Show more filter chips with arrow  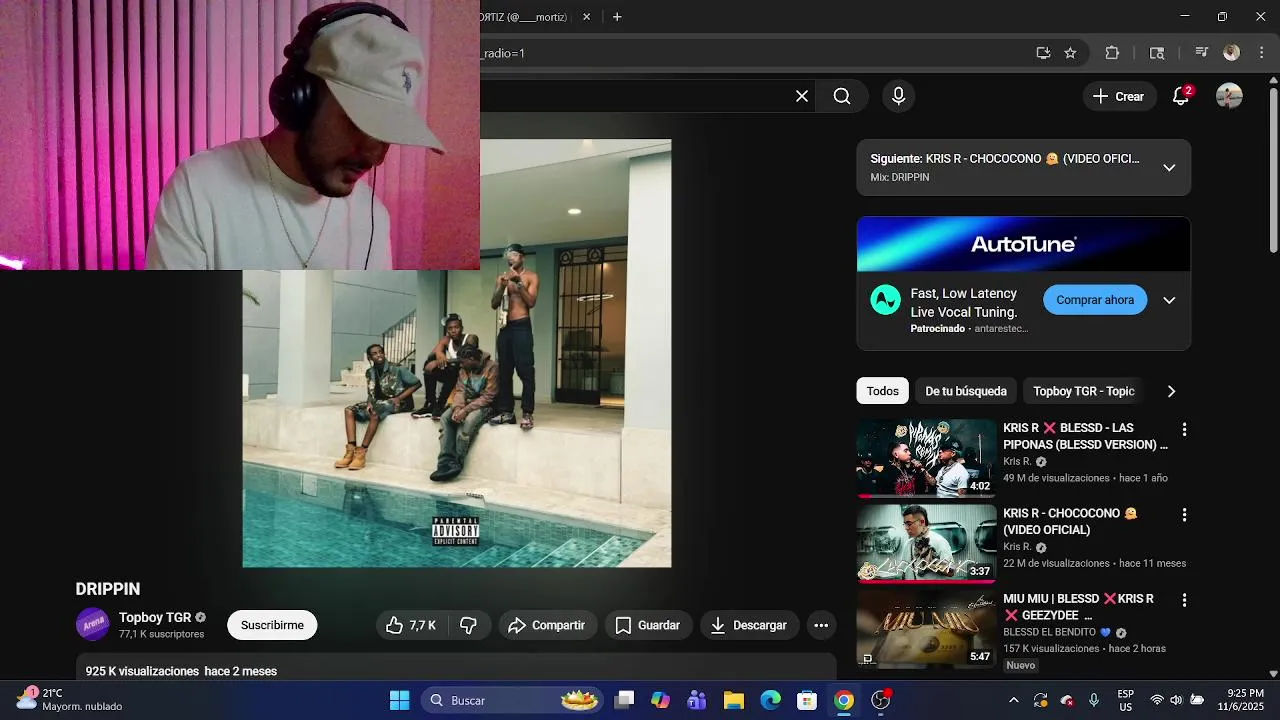tap(1171, 391)
